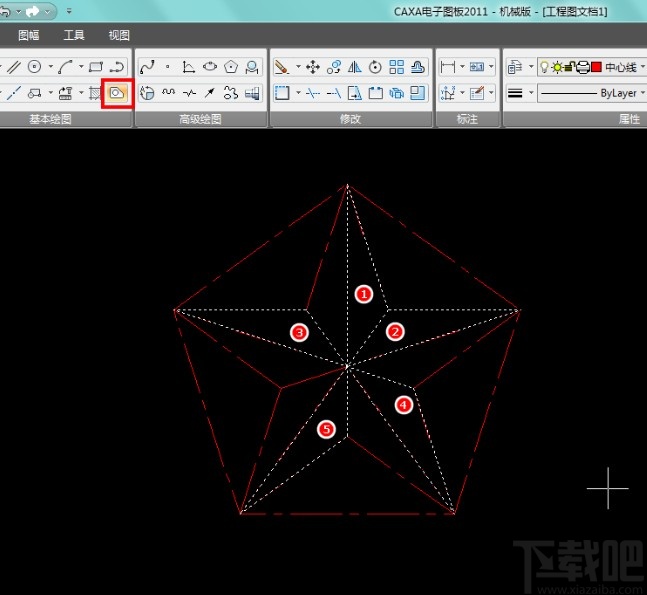Image resolution: width=647 pixels, height=595 pixels.
Task: Click the red layer color swatch
Action: click(596, 67)
